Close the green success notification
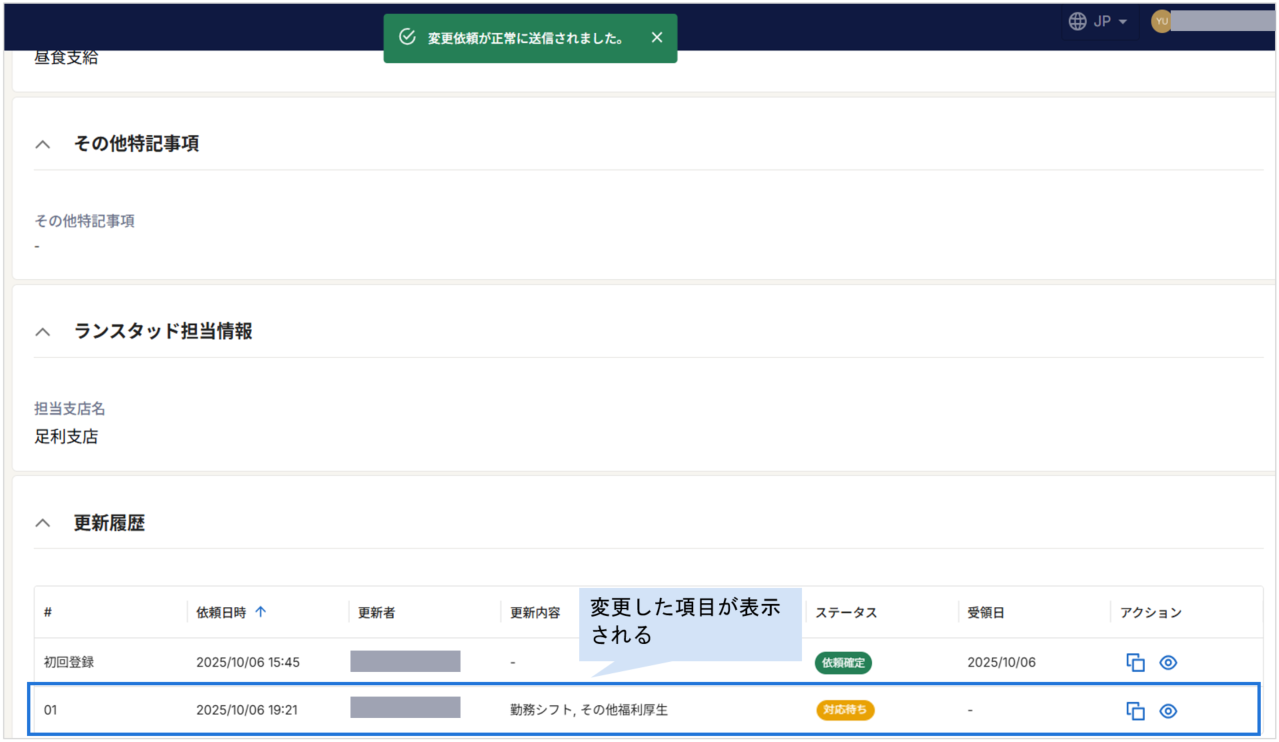 coord(656,38)
